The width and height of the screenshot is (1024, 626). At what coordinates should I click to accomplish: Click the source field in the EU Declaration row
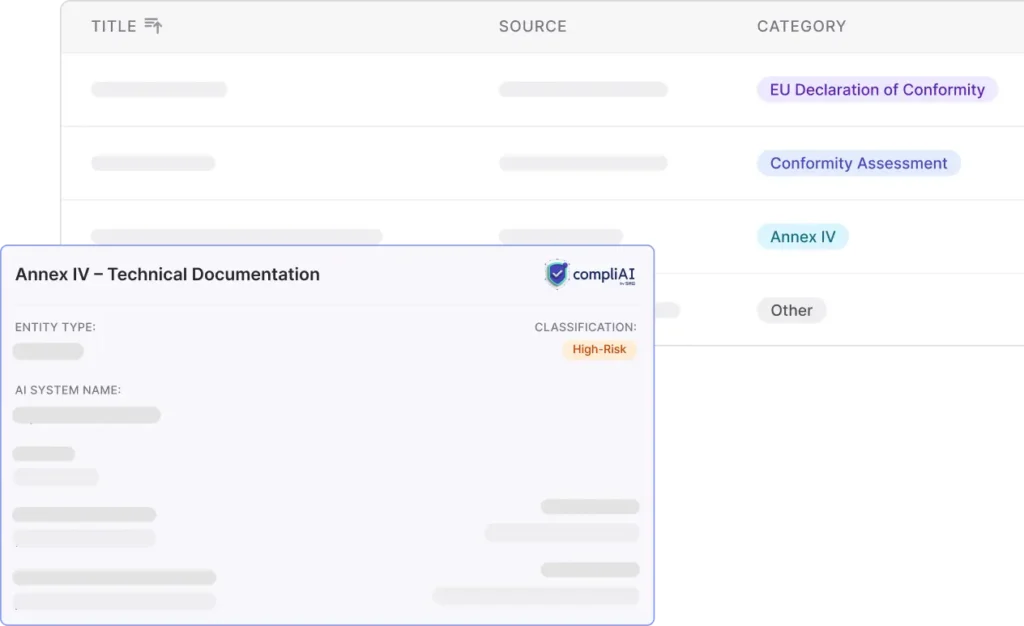[583, 90]
